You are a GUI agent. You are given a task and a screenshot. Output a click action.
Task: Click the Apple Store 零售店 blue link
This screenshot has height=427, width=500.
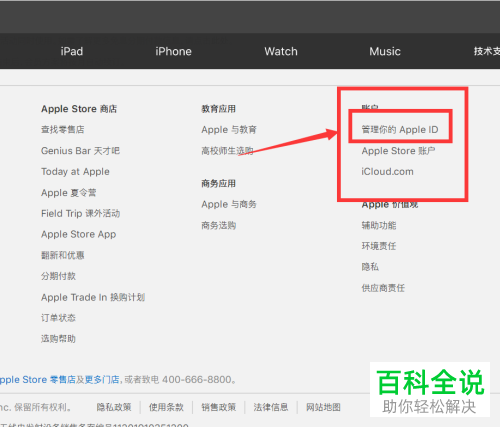pyautogui.click(x=38, y=380)
